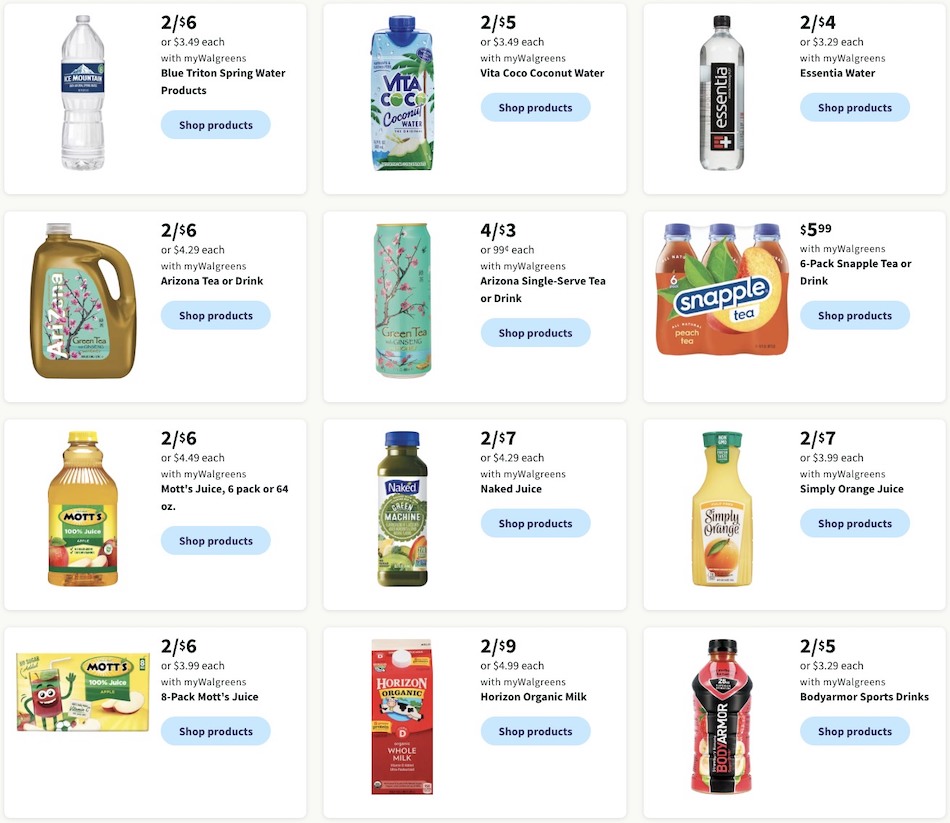The height and width of the screenshot is (823, 950).
Task: Click Shop products for Naked Juice
Action: click(535, 523)
